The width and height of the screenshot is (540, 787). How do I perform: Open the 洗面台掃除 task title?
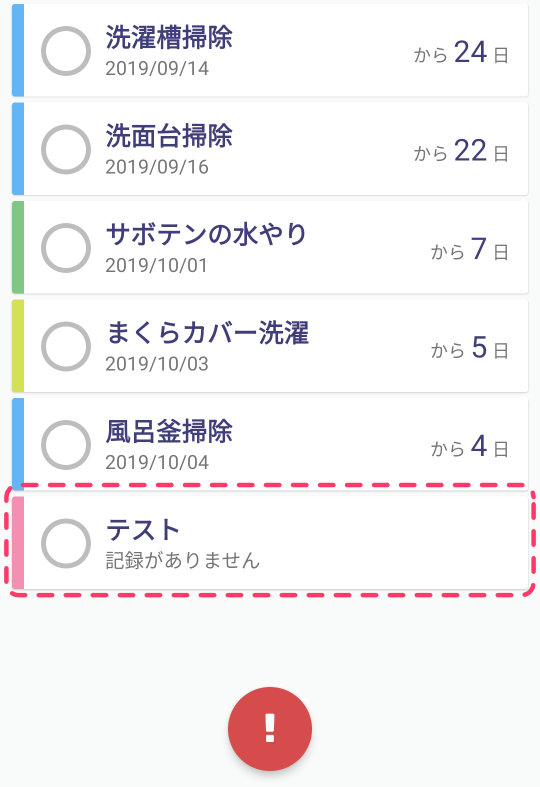pos(169,136)
